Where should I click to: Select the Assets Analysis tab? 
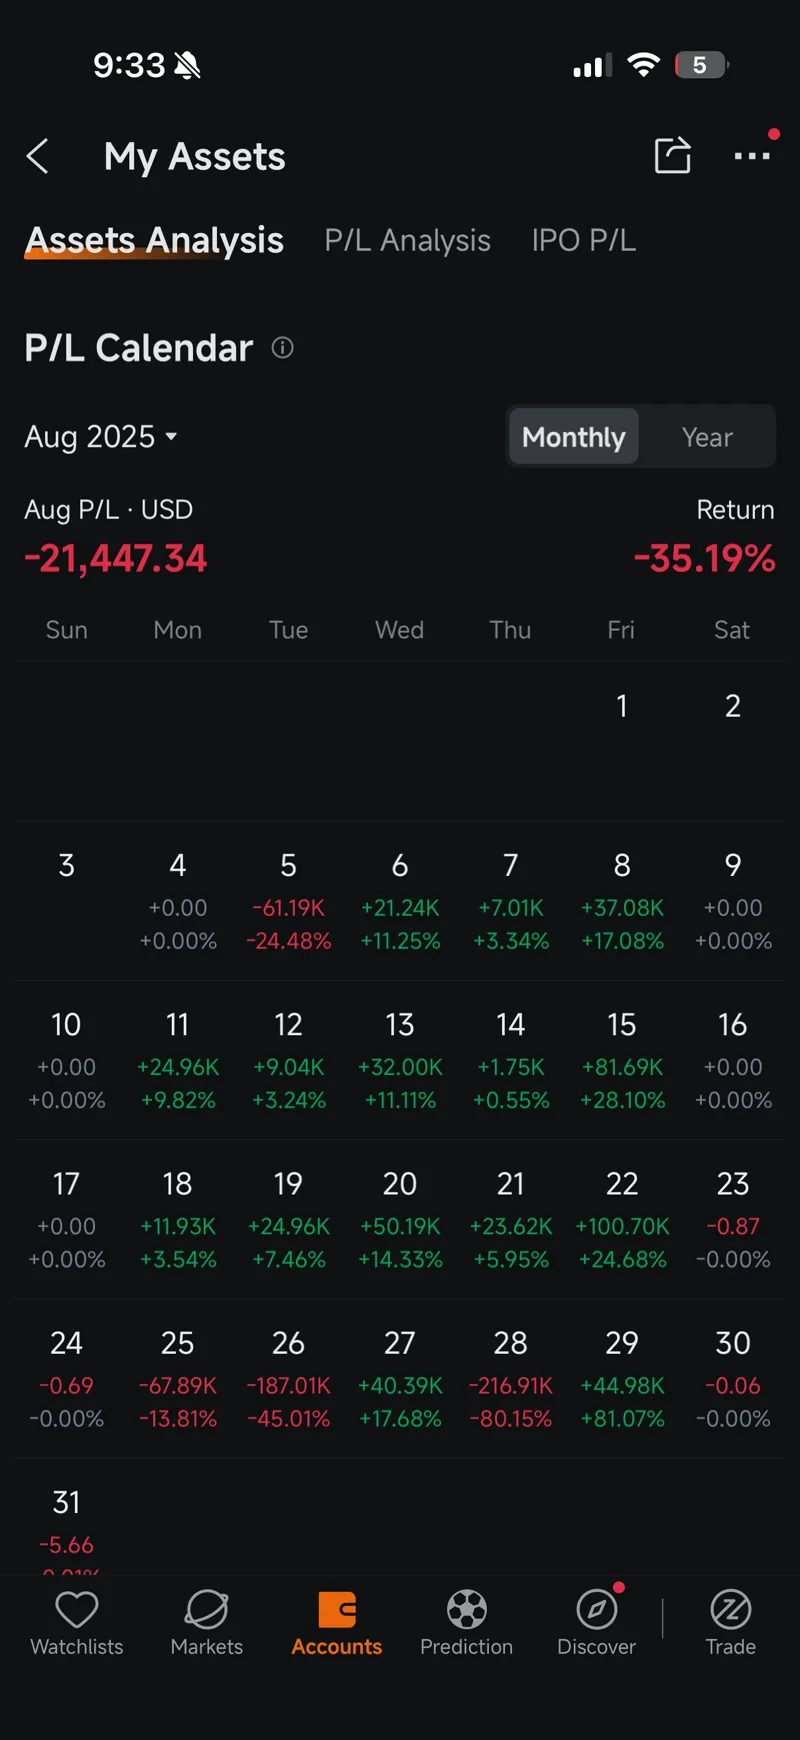tap(154, 241)
